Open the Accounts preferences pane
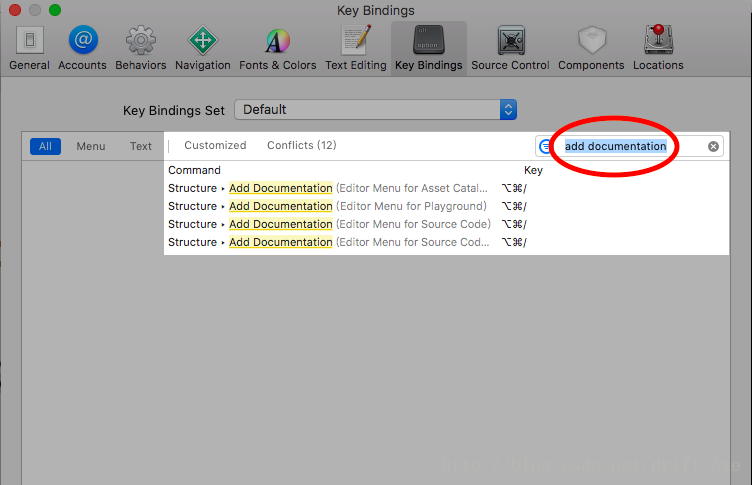Image resolution: width=752 pixels, height=485 pixels. pos(82,48)
